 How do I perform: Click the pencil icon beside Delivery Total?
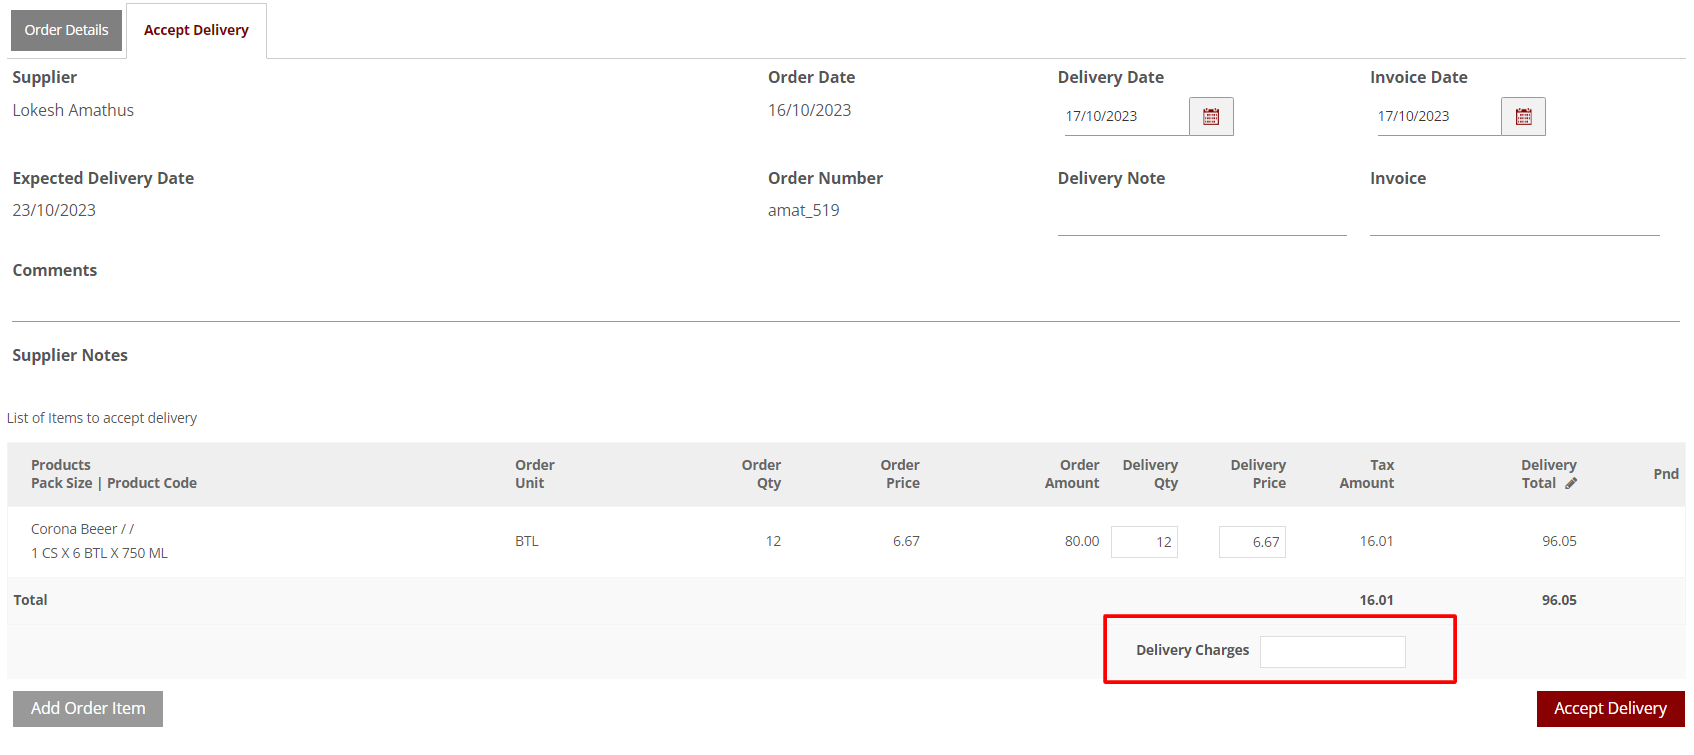click(x=1571, y=483)
